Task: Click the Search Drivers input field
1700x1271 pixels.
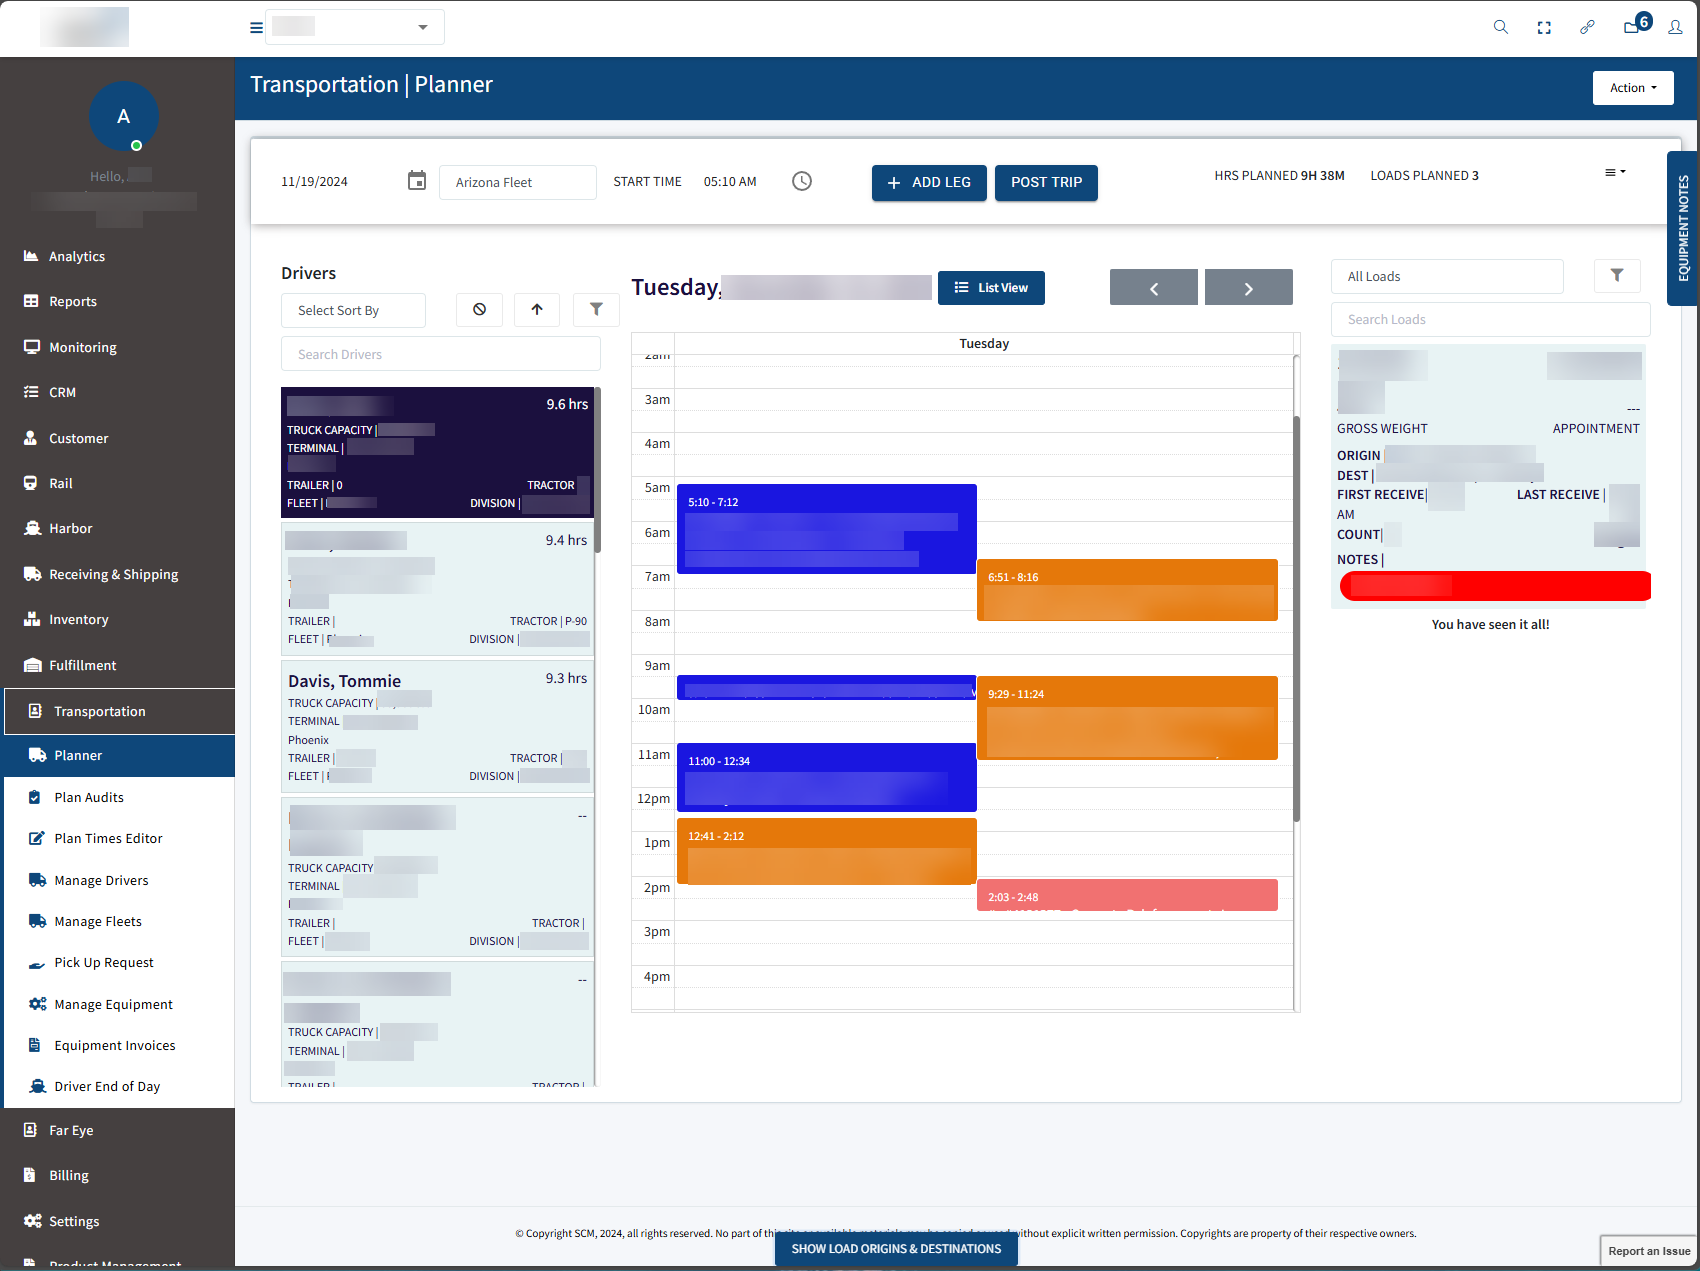Action: click(441, 354)
